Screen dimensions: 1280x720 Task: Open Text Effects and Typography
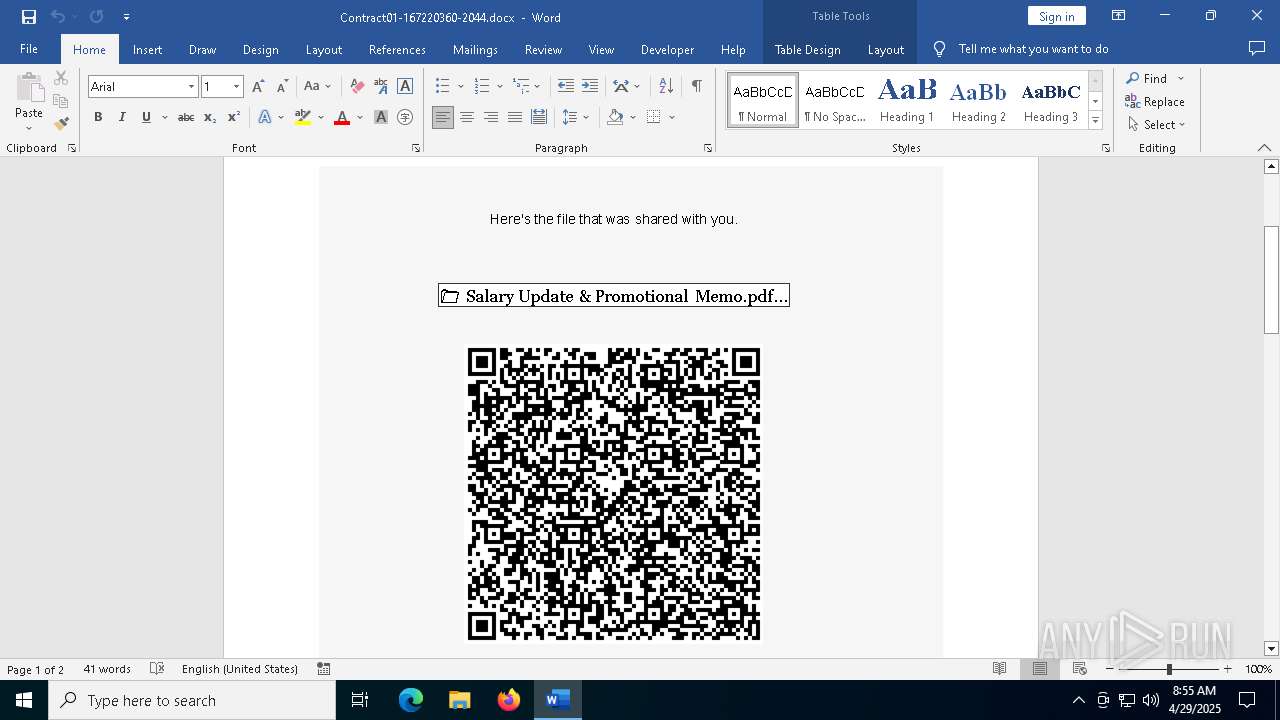pos(265,117)
